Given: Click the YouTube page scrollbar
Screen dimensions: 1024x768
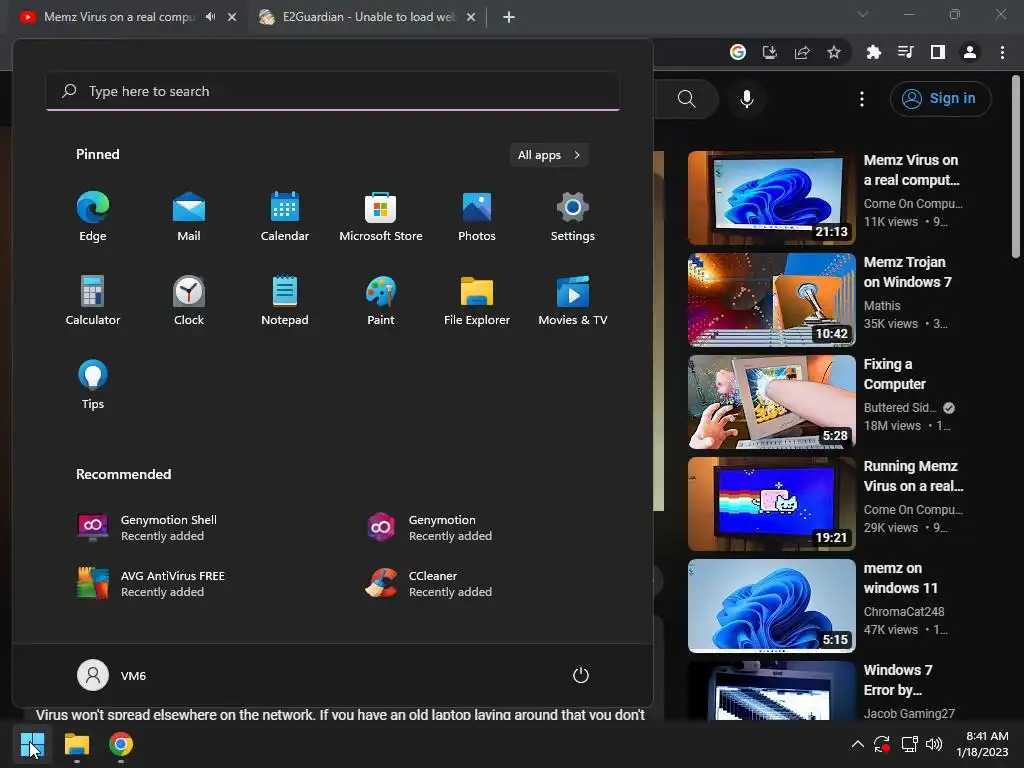Looking at the screenshot, I should coord(1016,168).
